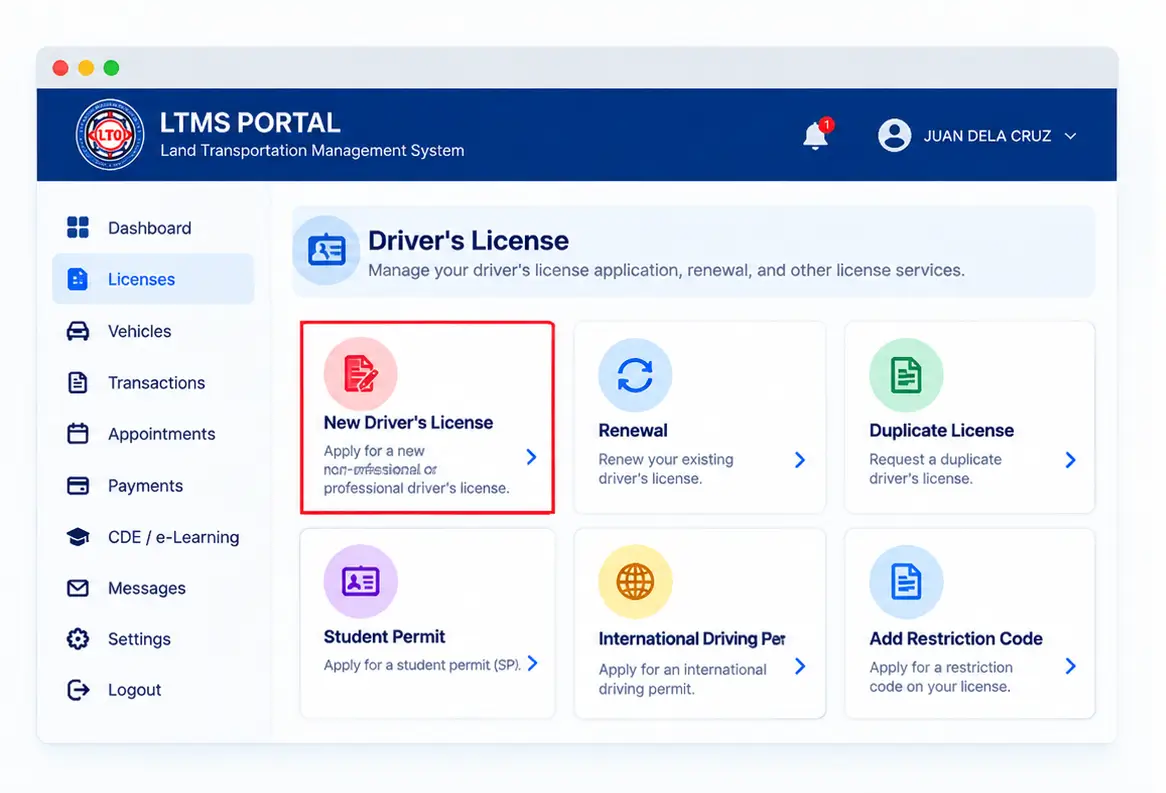The image size is (1166, 793).
Task: Click the Logout arrow icon
Action: [x=78, y=690]
